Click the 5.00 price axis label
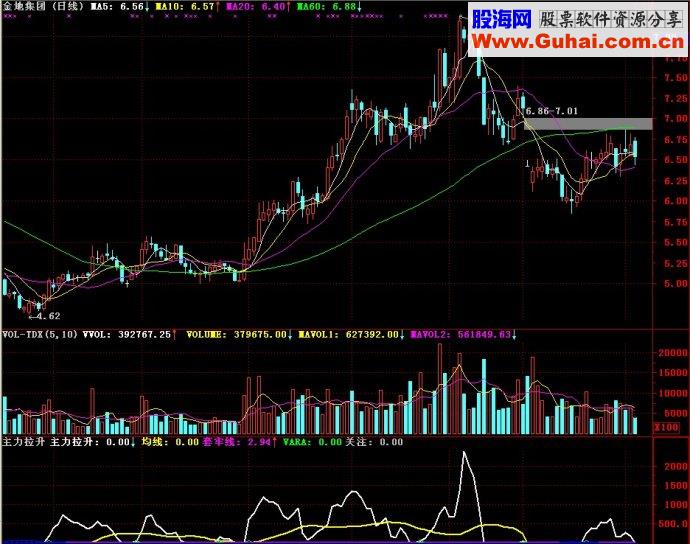This screenshot has height=544, width=690. 675,283
